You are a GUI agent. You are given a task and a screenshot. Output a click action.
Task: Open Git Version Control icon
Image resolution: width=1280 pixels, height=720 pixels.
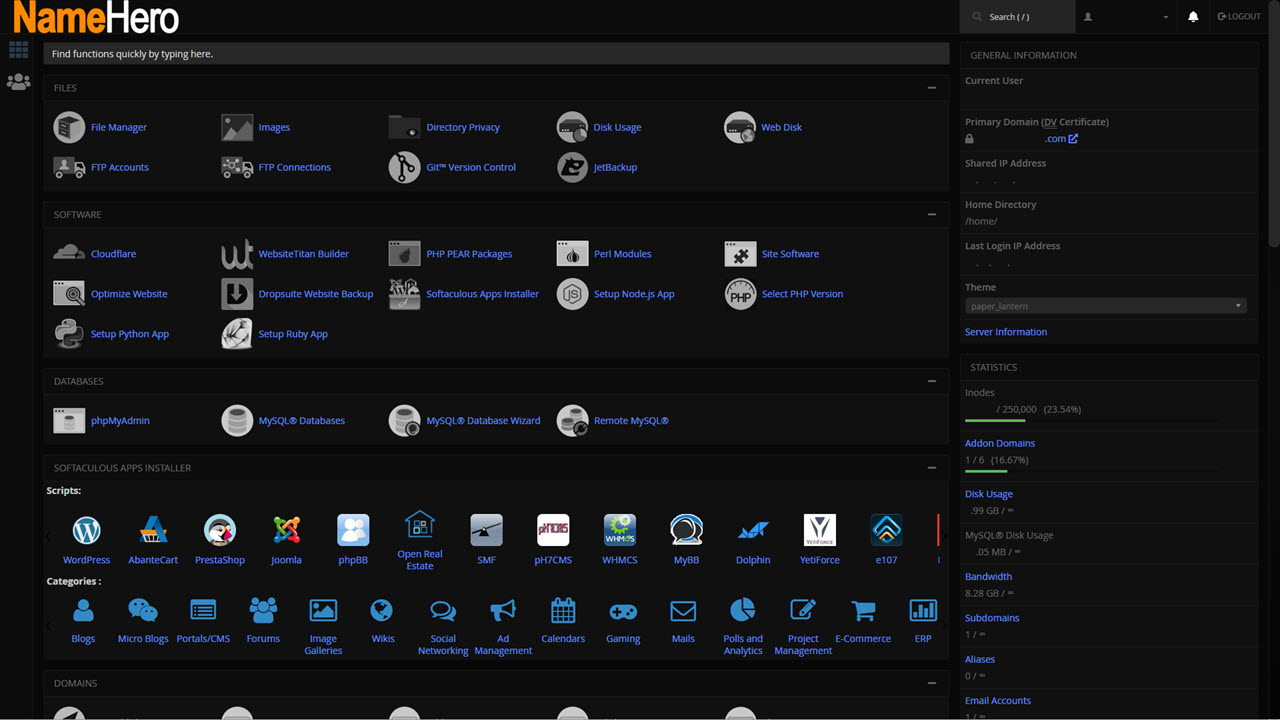click(x=405, y=167)
